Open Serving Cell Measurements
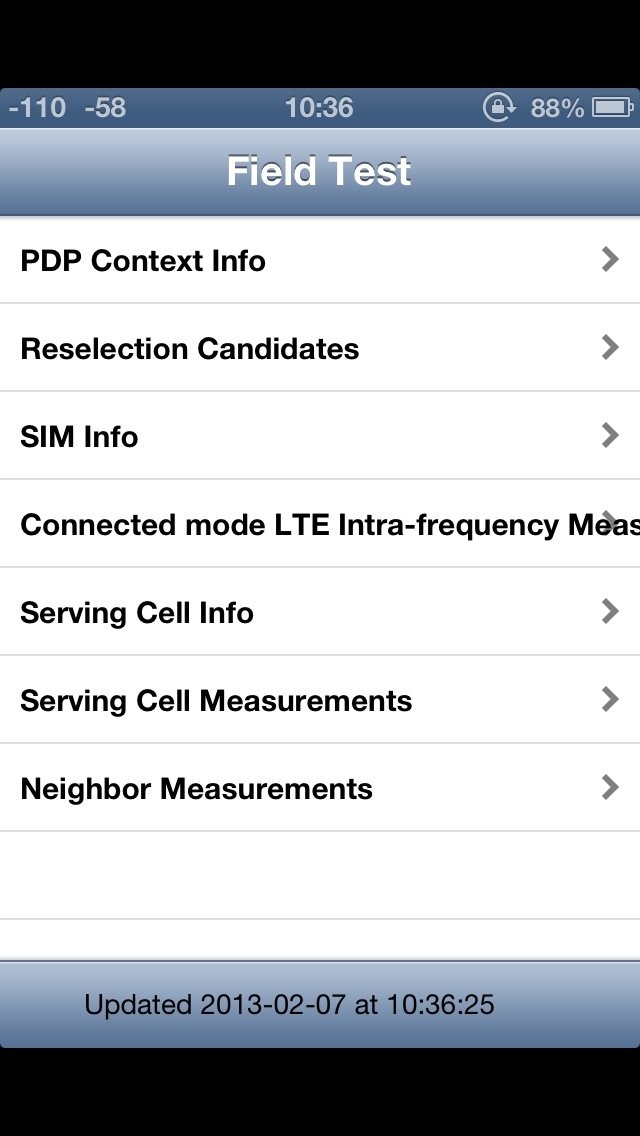The width and height of the screenshot is (640, 1136). [216, 701]
